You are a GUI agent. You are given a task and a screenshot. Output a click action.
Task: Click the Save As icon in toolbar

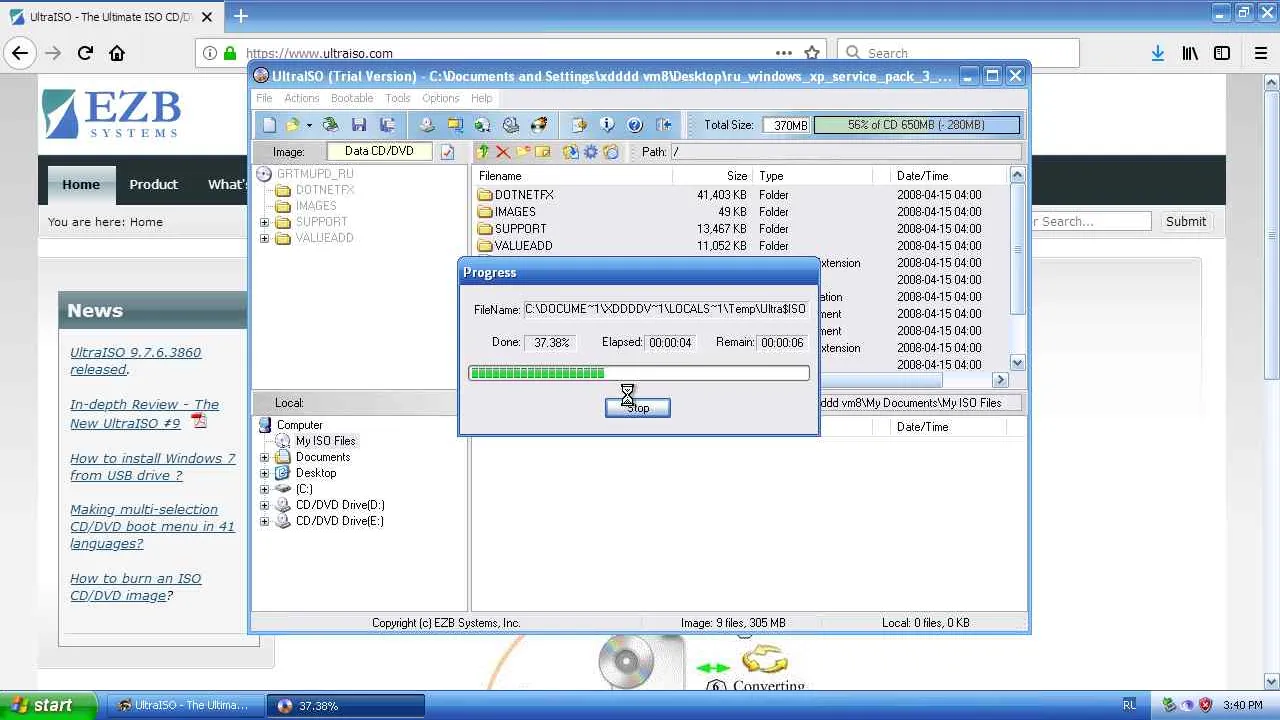[x=387, y=125]
